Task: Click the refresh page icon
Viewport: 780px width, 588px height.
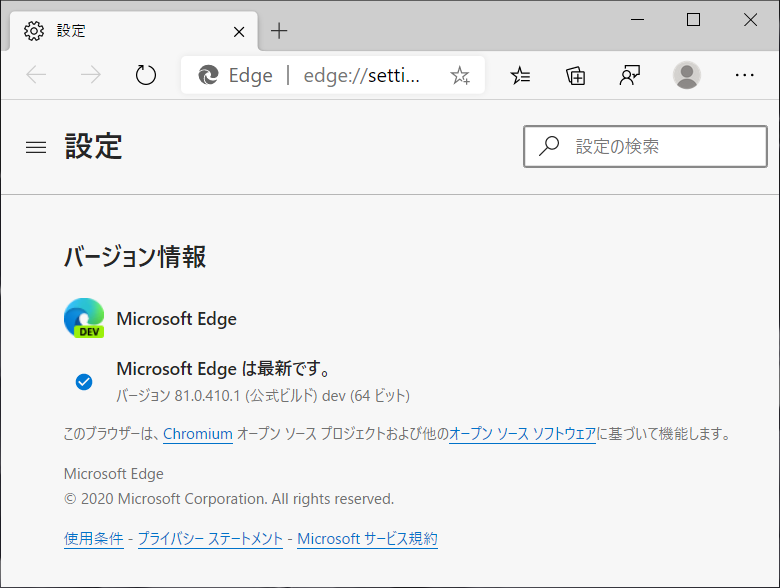Action: 146,75
